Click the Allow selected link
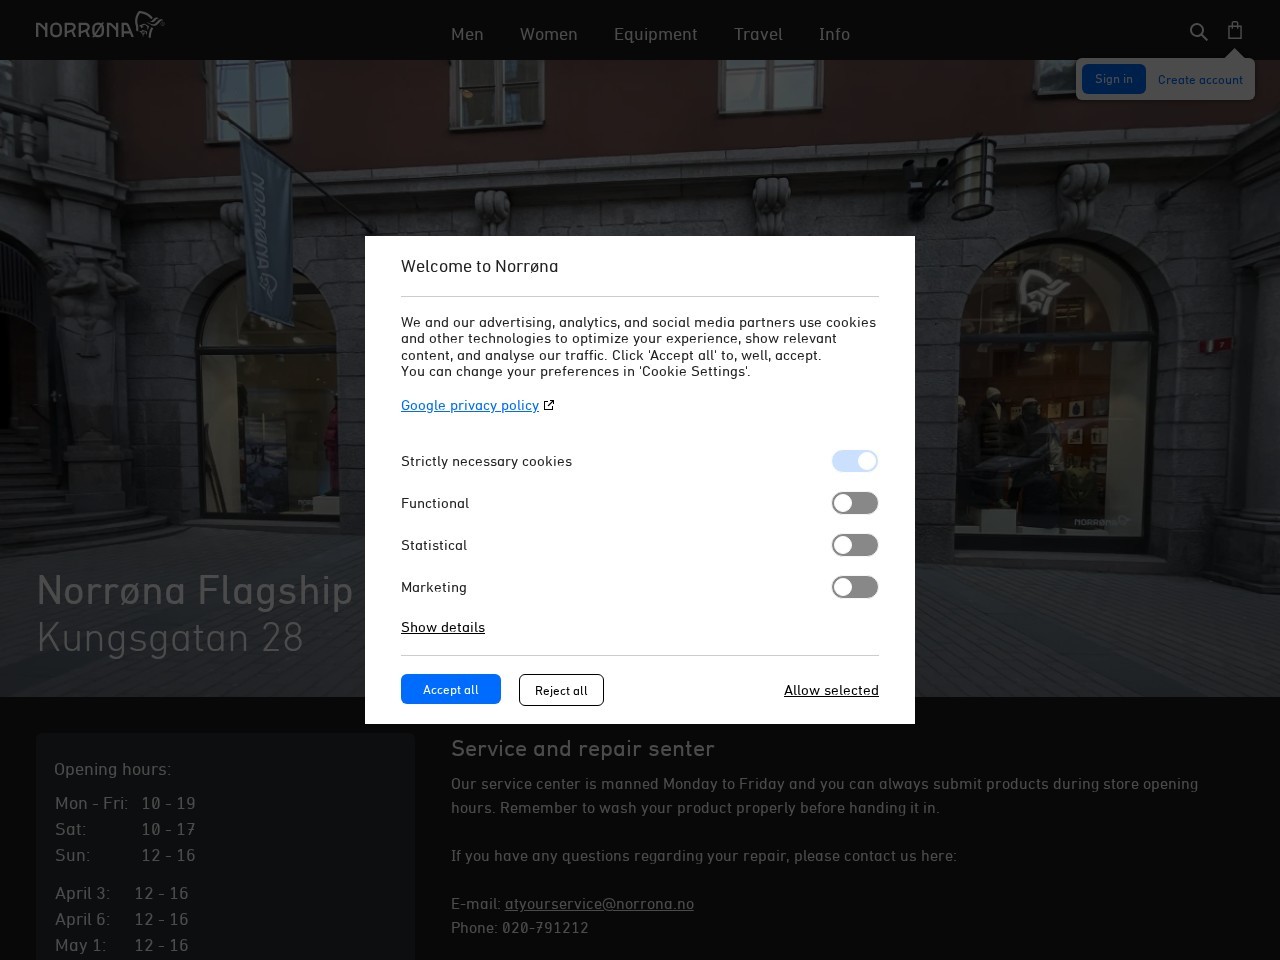Screen dimensions: 1280x960 [831, 690]
